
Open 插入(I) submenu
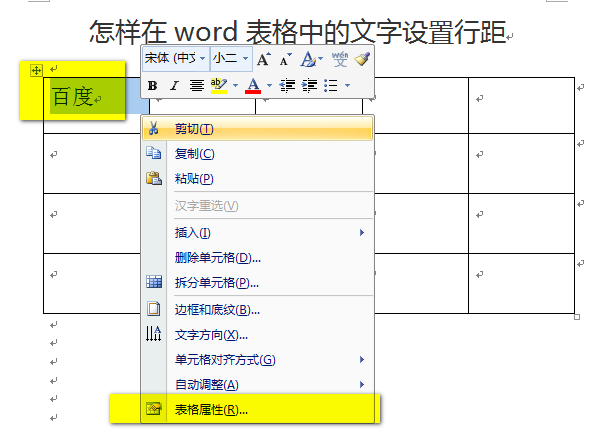point(257,233)
